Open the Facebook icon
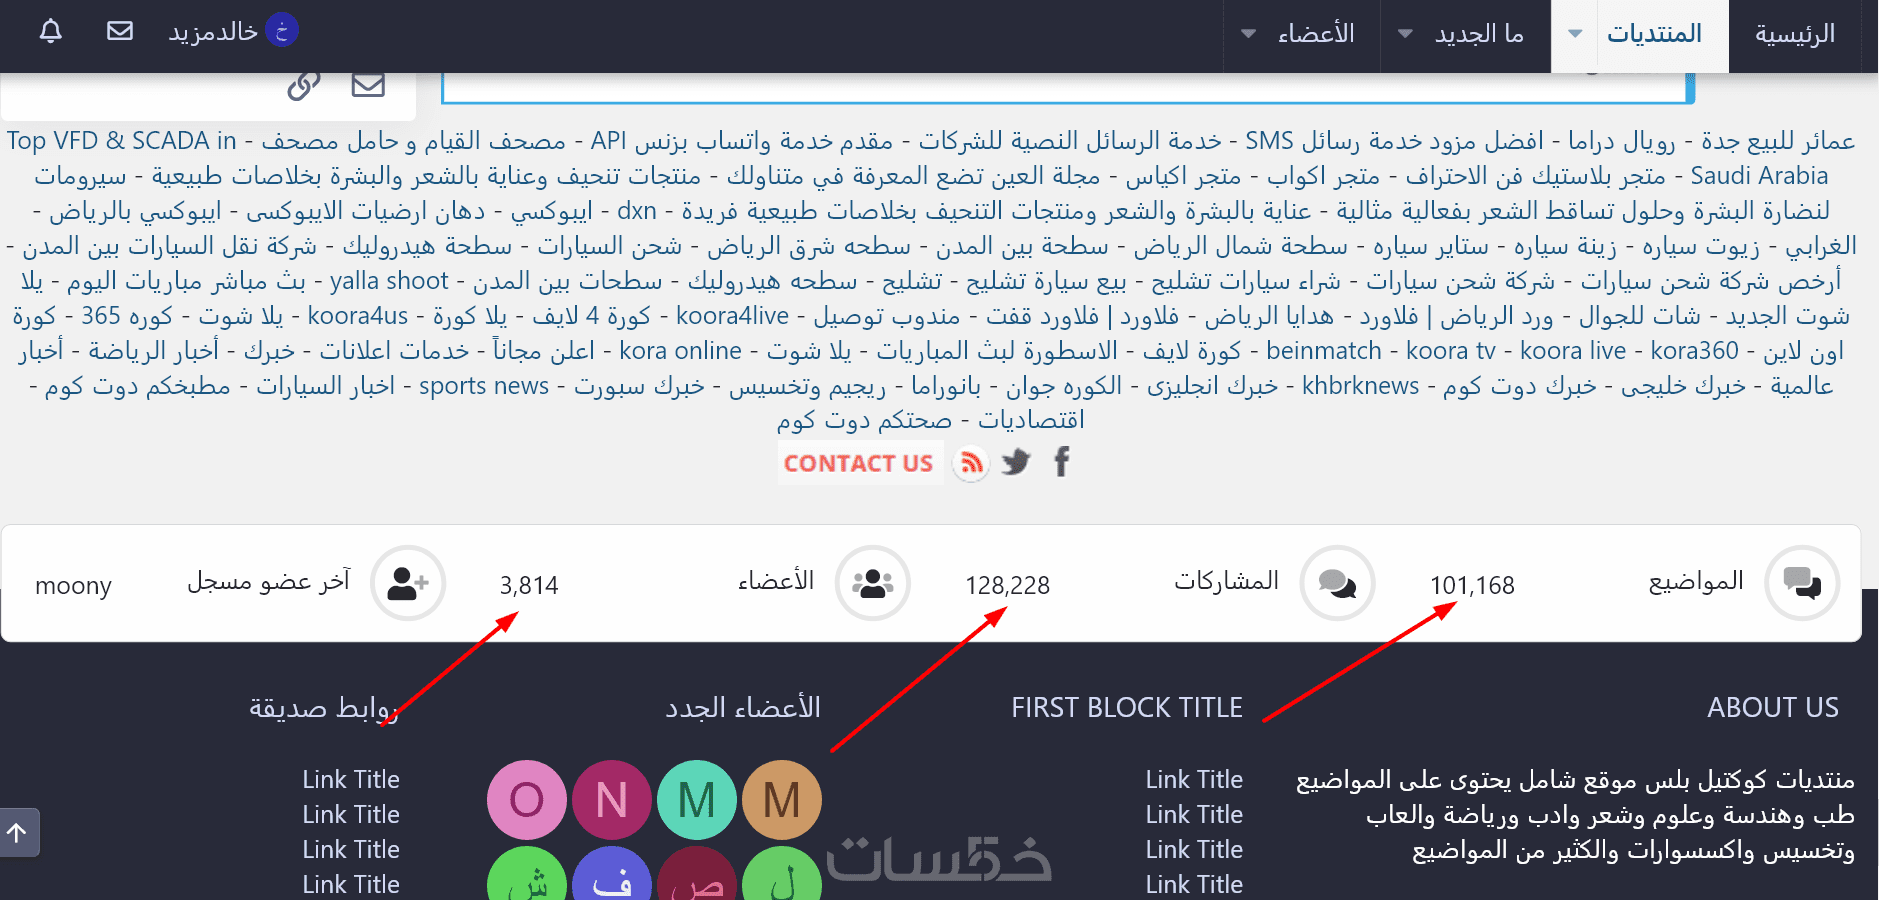 [x=1062, y=462]
